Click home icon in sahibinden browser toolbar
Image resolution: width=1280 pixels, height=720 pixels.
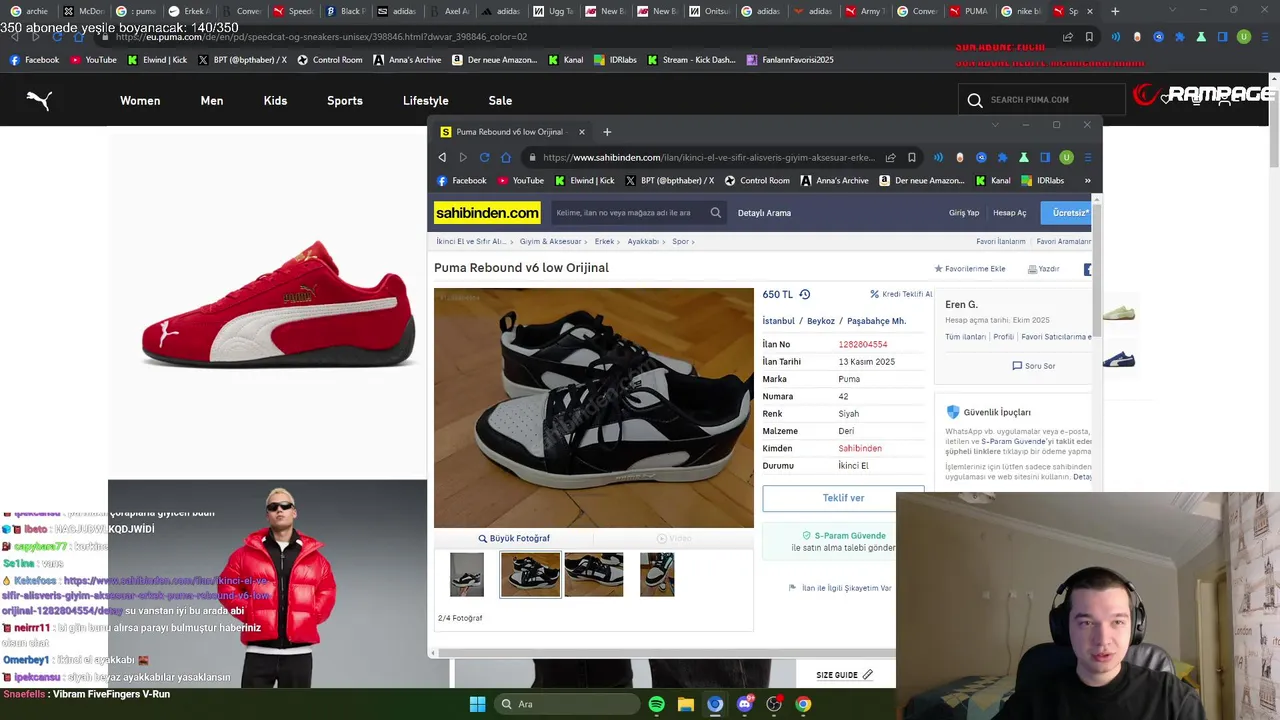(x=506, y=157)
